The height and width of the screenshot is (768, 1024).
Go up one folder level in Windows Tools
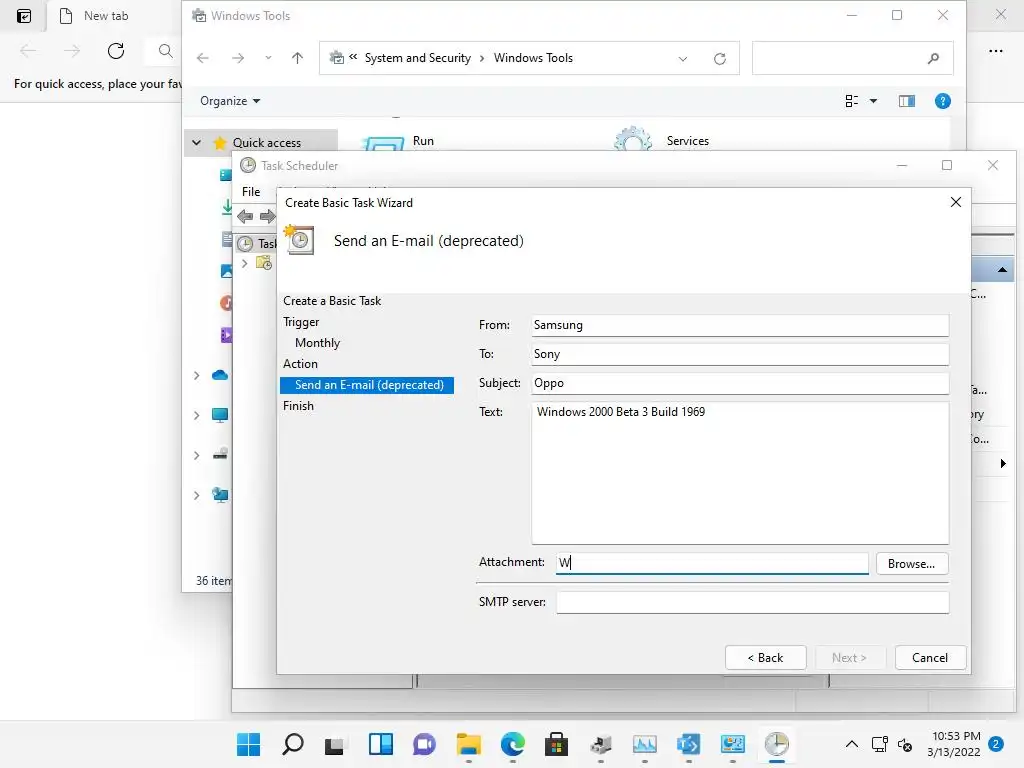[297, 58]
